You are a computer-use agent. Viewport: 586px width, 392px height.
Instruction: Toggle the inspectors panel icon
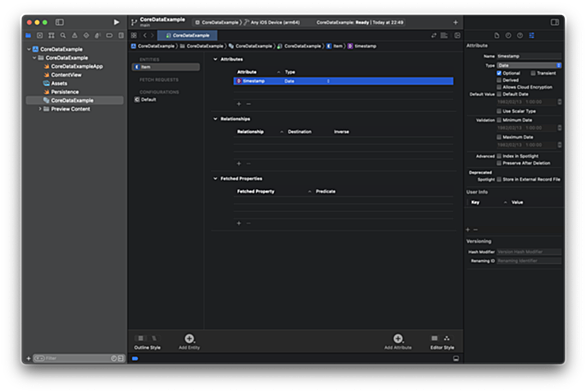(x=555, y=22)
